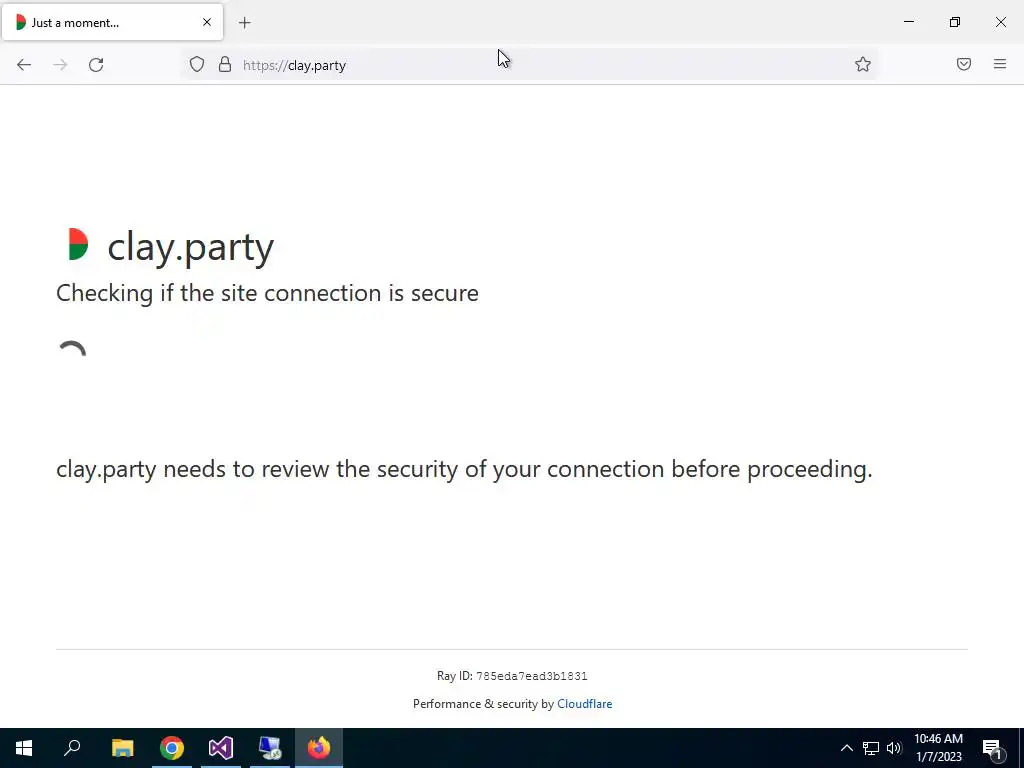Click the Ray ID value text
Viewport: 1024px width, 768px height.
532,677
